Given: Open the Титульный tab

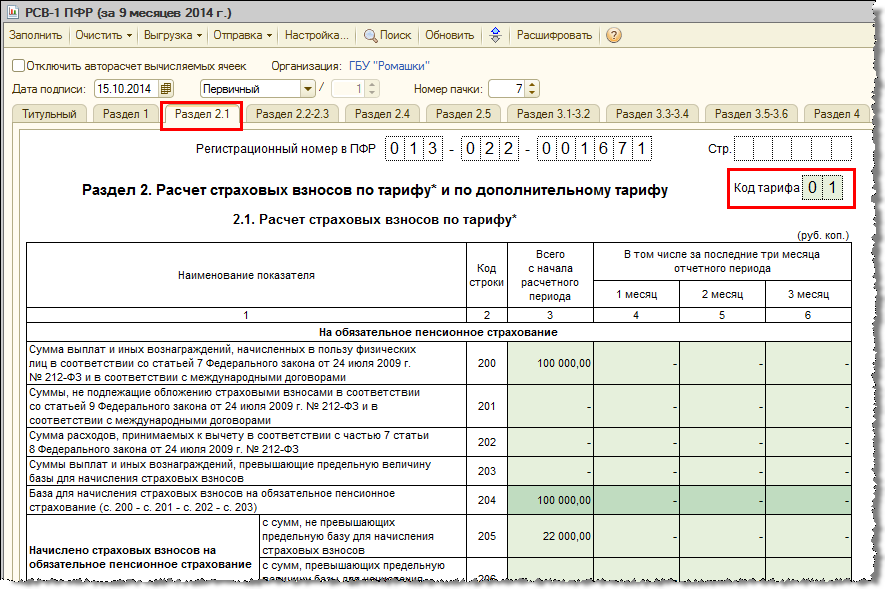Looking at the screenshot, I should pyautogui.click(x=49, y=114).
